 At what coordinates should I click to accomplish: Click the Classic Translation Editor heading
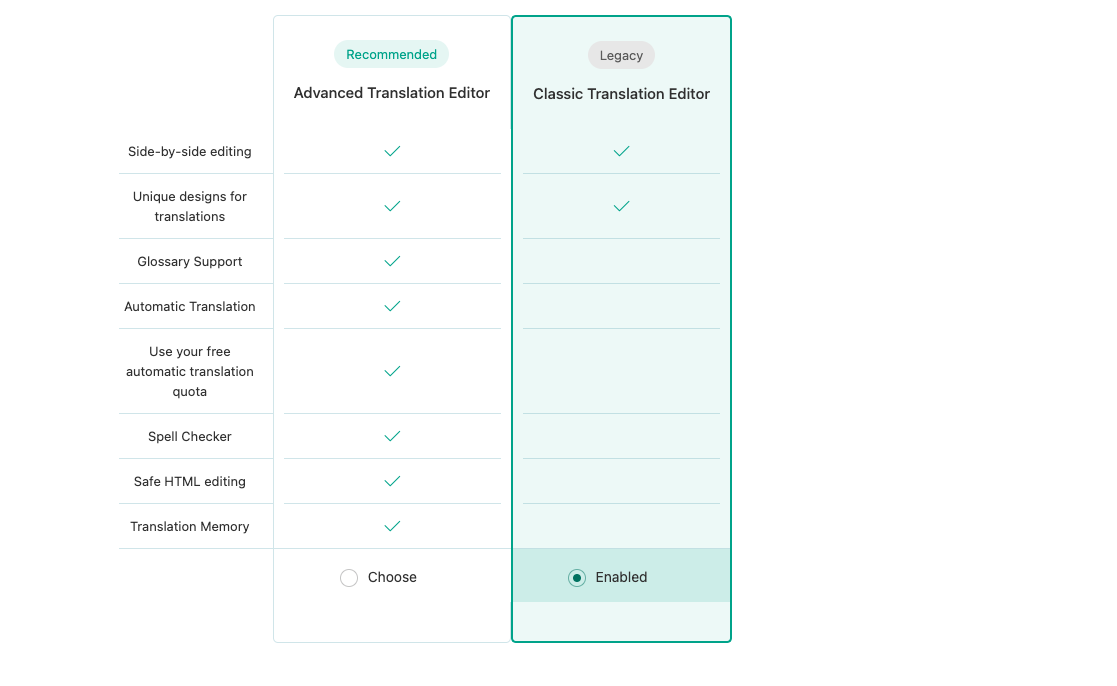(621, 94)
